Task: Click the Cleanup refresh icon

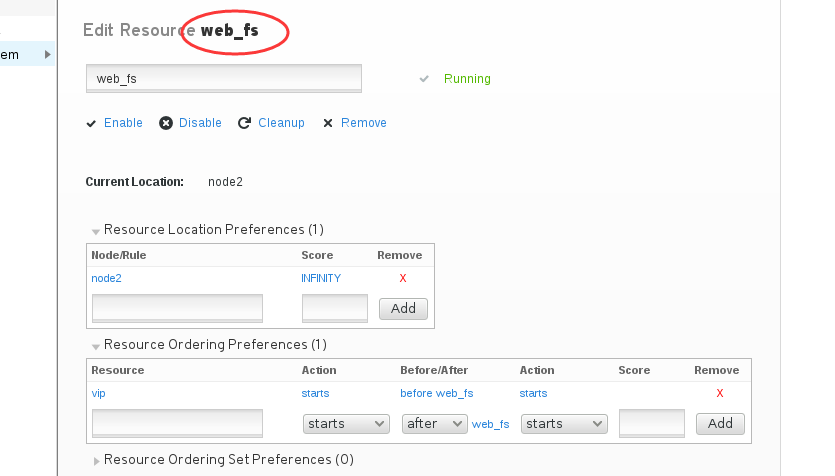Action: [x=244, y=123]
